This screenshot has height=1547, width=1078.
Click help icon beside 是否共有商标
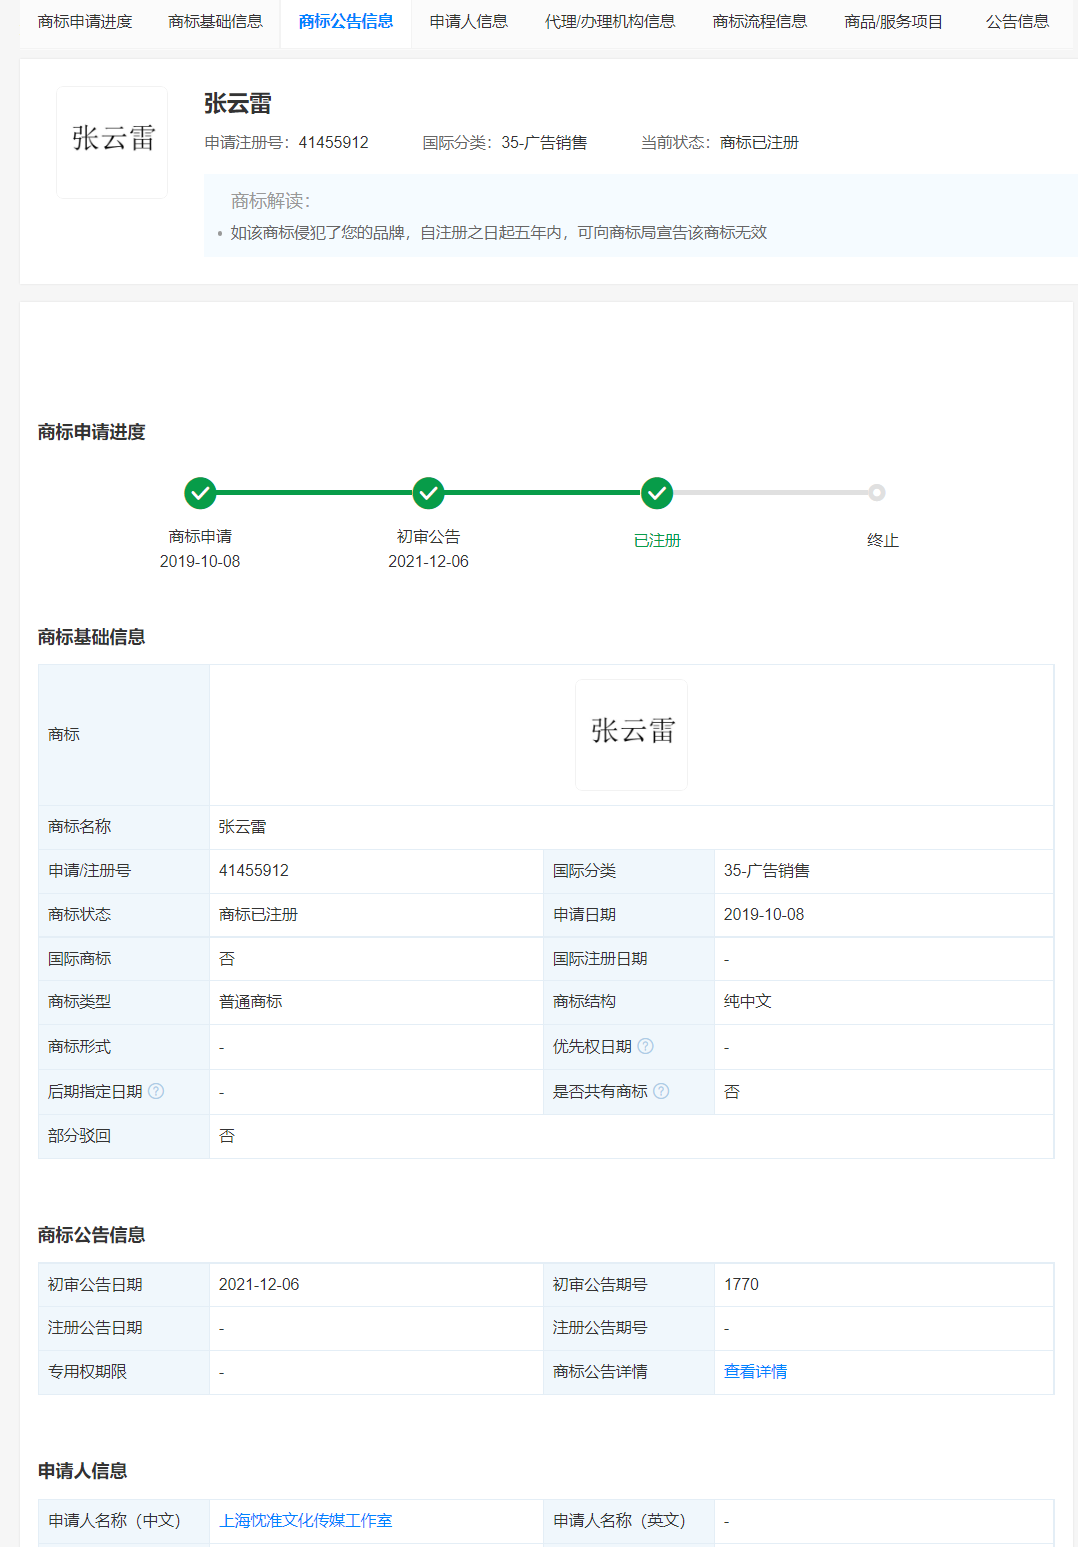point(661,1091)
